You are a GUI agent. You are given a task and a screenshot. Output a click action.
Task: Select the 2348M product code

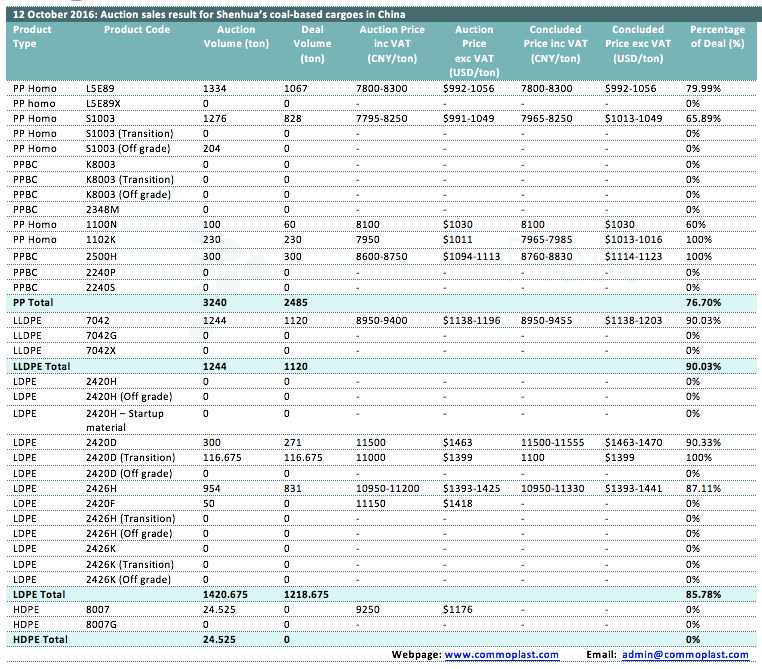pos(103,209)
